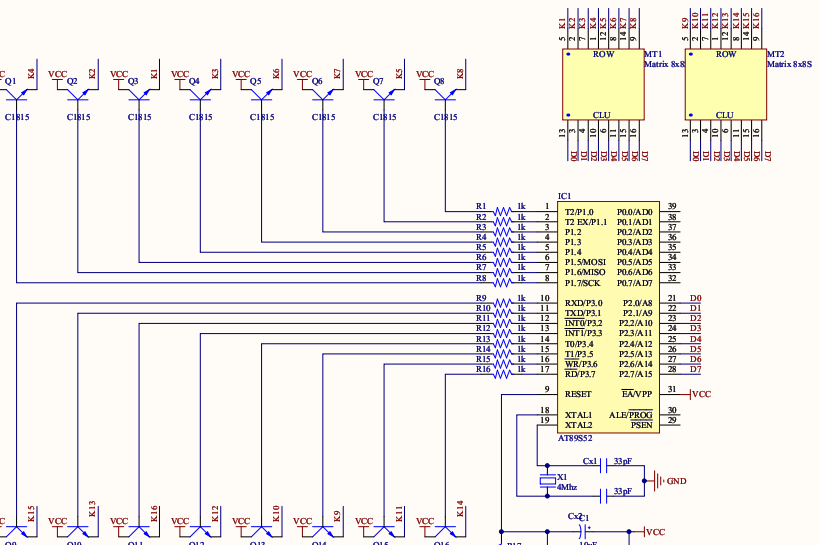Click the R4 resistor zigzag symbol
Viewport: 819px width, 545px height.
point(502,242)
